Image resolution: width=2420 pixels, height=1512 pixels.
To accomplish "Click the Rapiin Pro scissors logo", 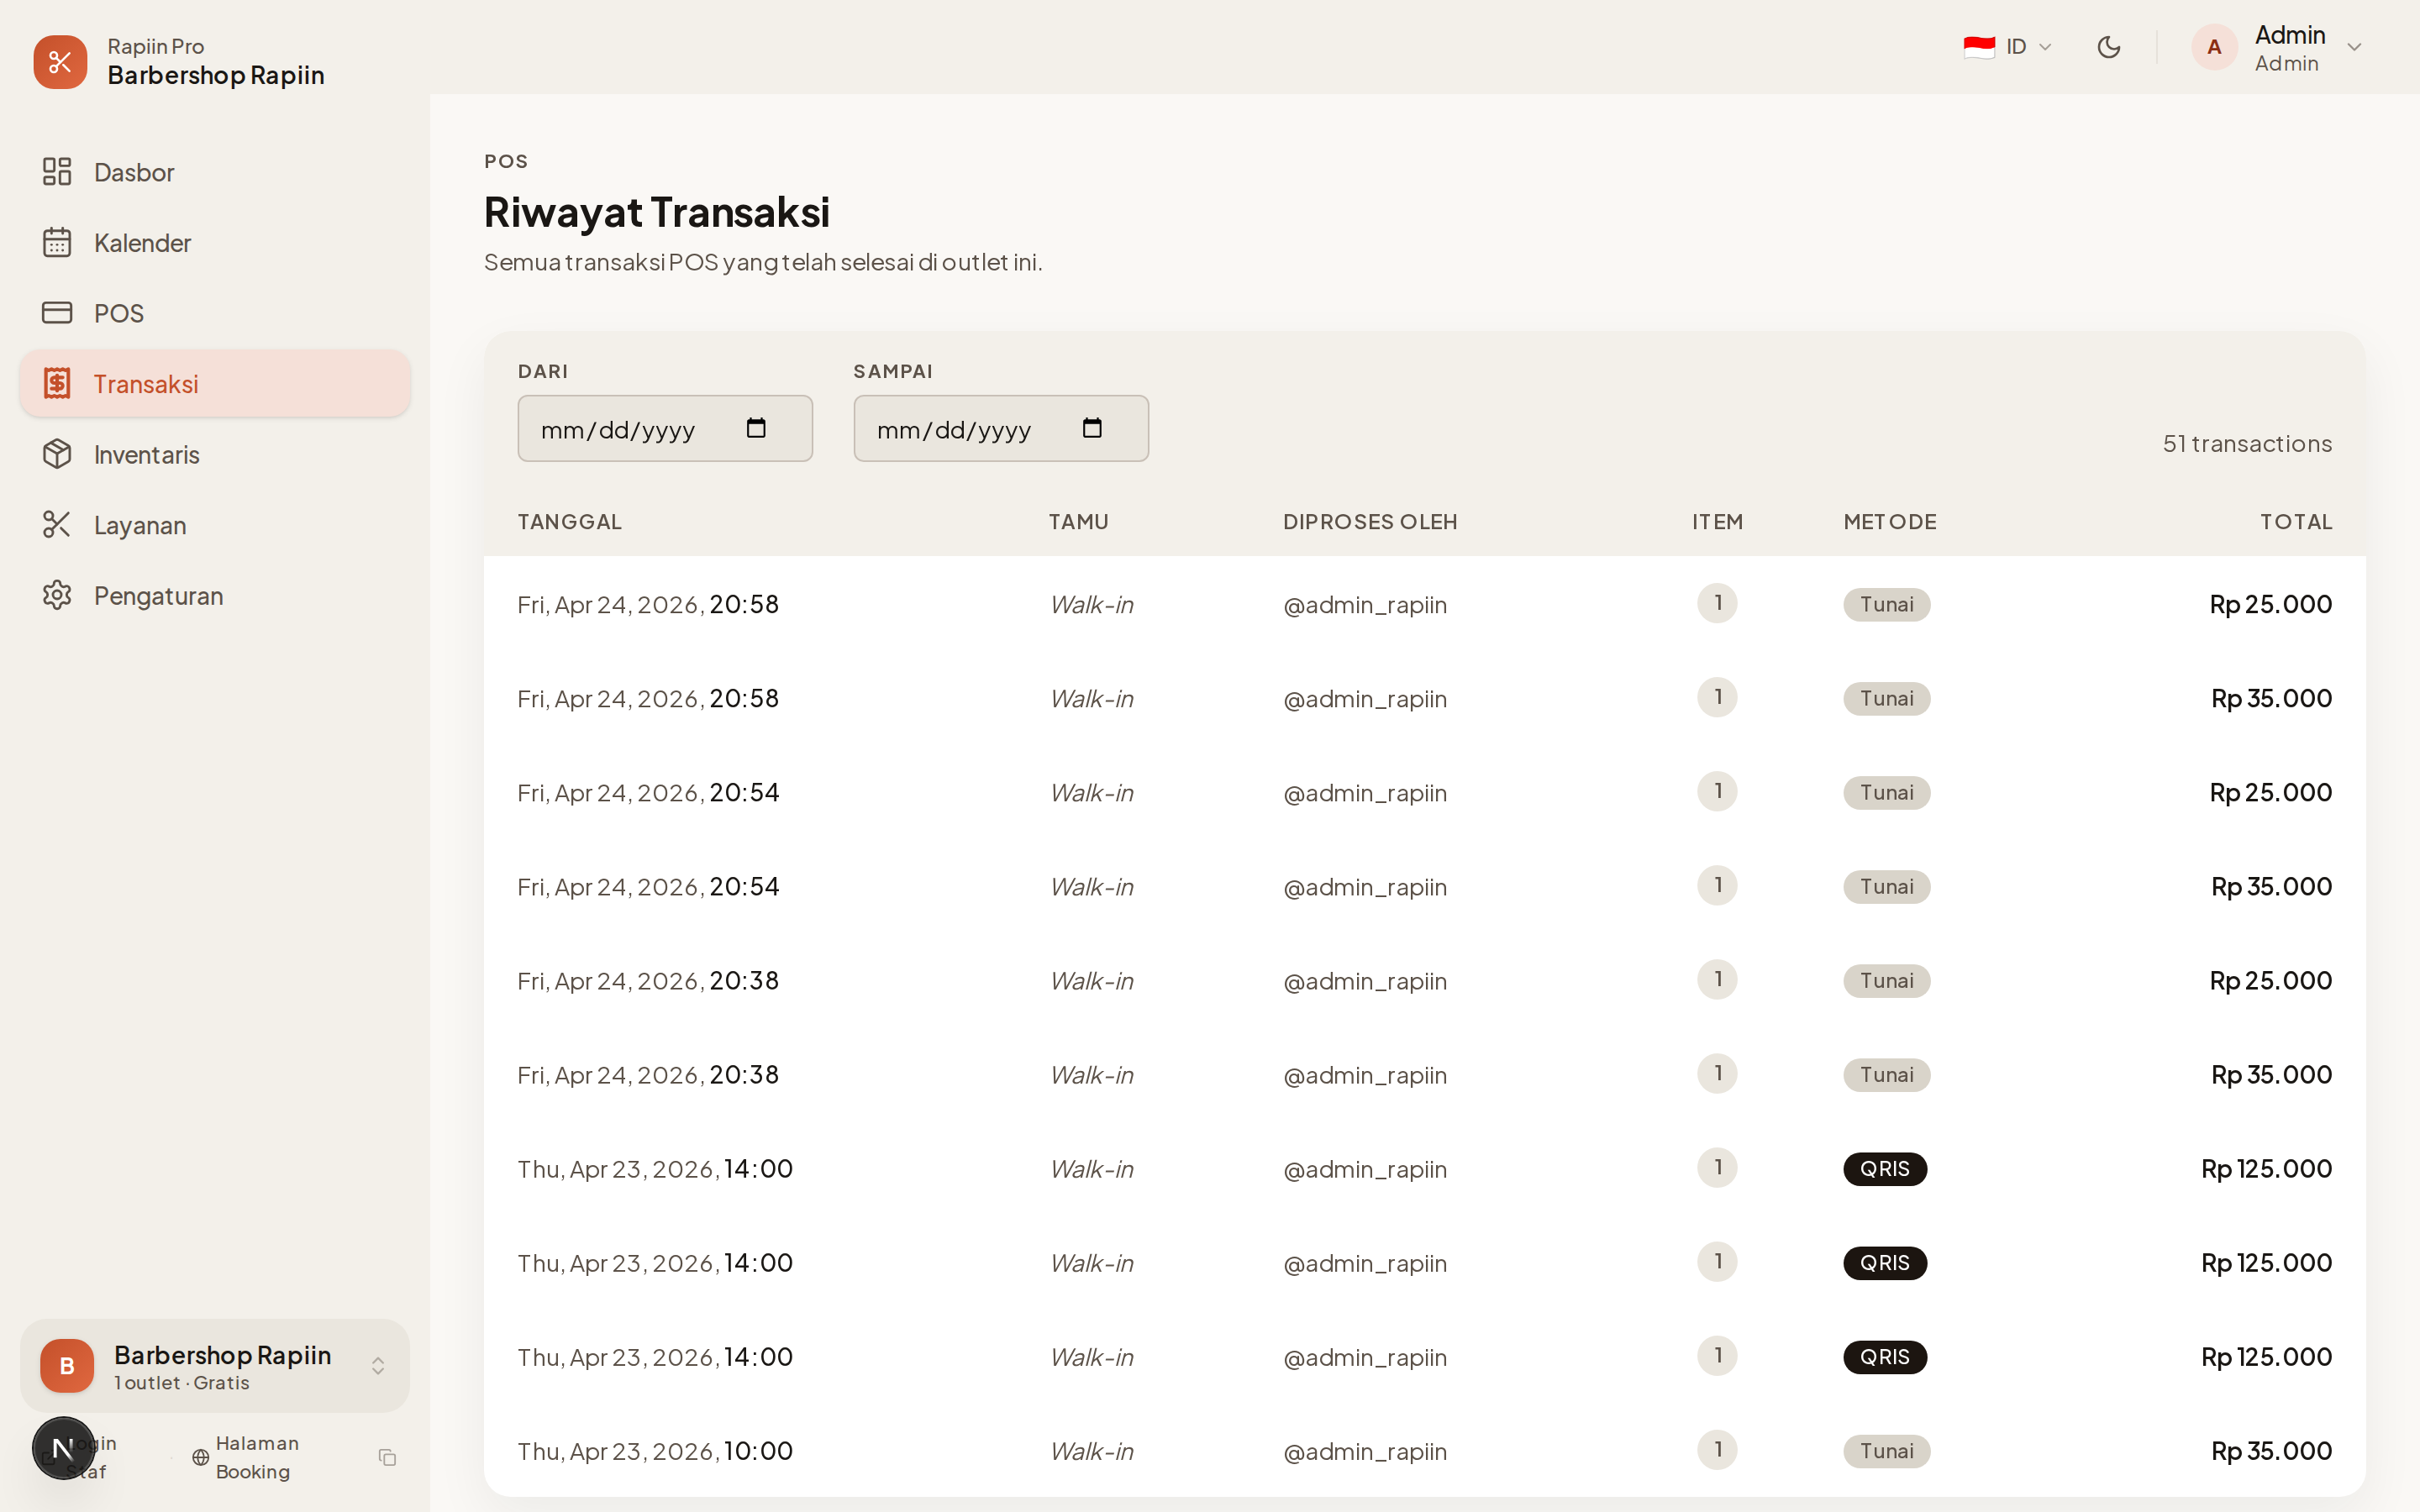I will [60, 62].
